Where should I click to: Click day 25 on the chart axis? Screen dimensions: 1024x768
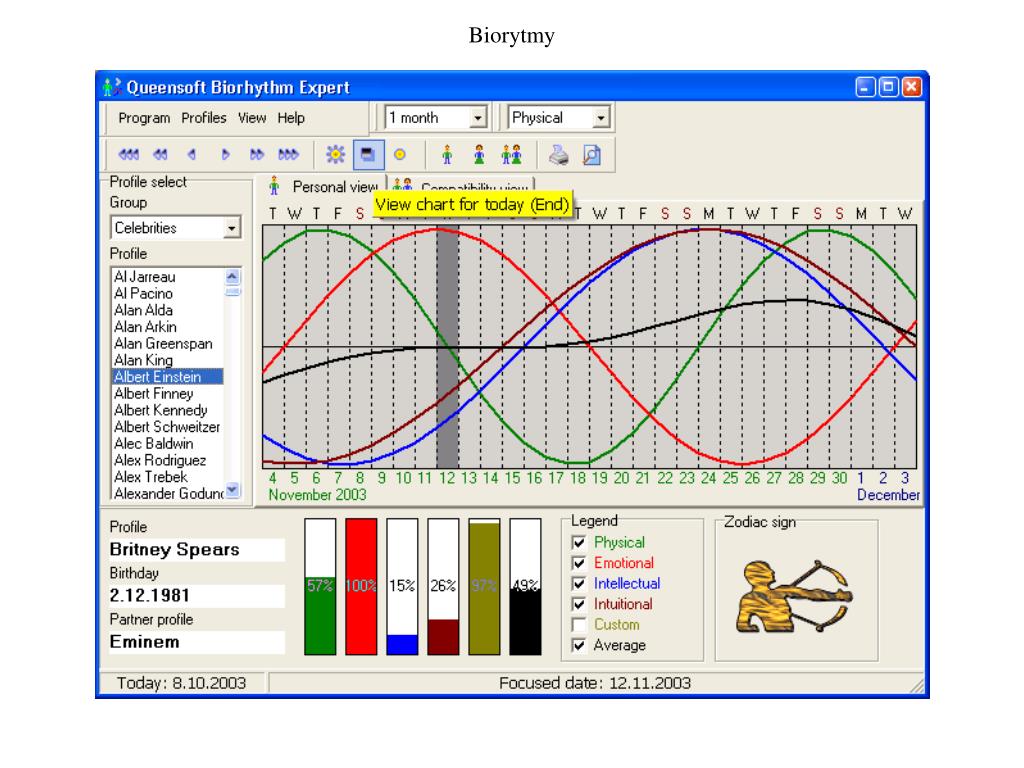click(x=730, y=478)
